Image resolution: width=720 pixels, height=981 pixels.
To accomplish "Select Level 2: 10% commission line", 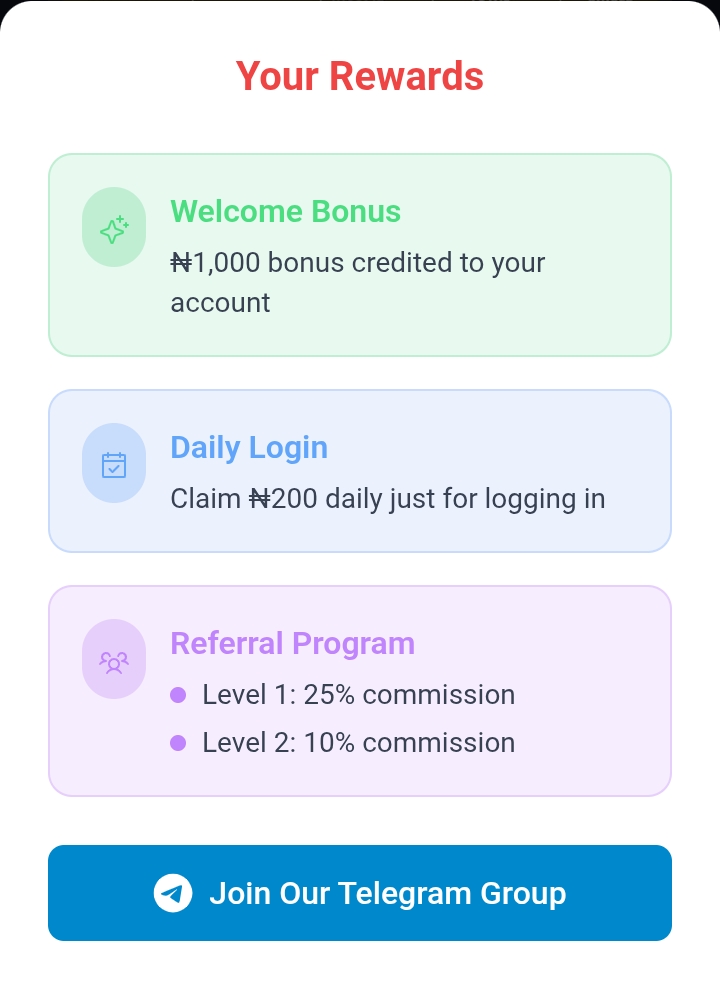I will click(358, 743).
